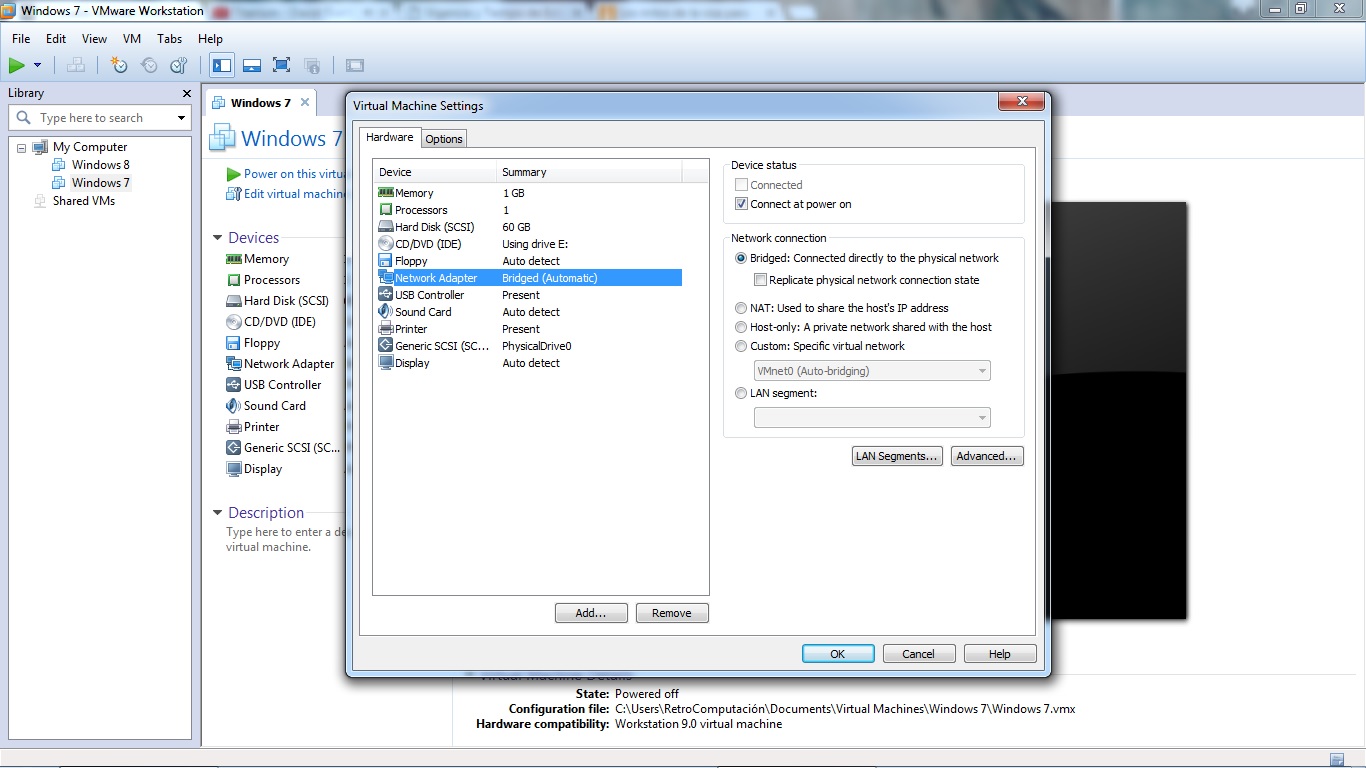1366x768 pixels.
Task: Open the Help menu
Action: pos(210,39)
